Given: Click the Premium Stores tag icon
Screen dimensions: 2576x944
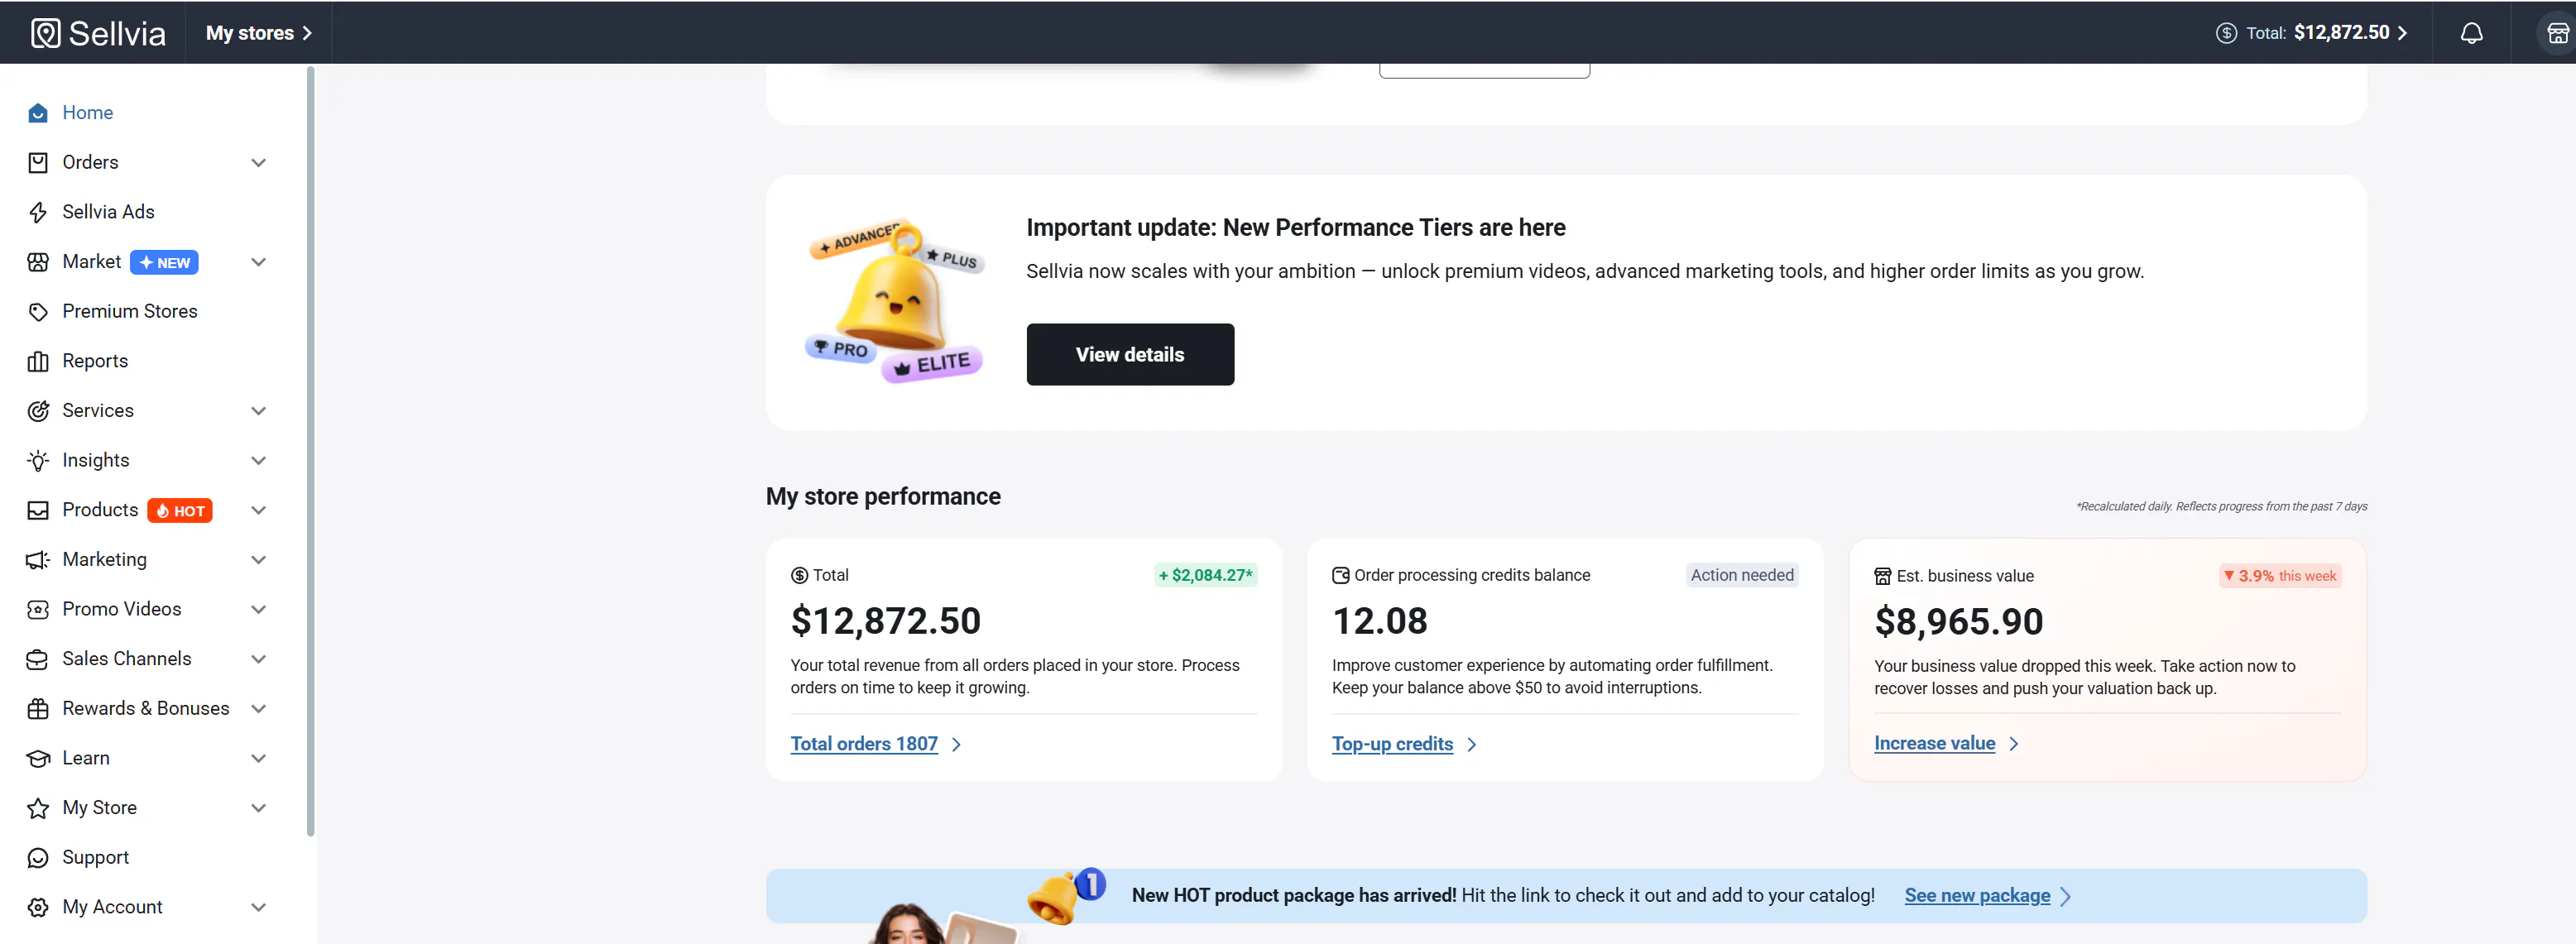Looking at the screenshot, I should click(38, 312).
